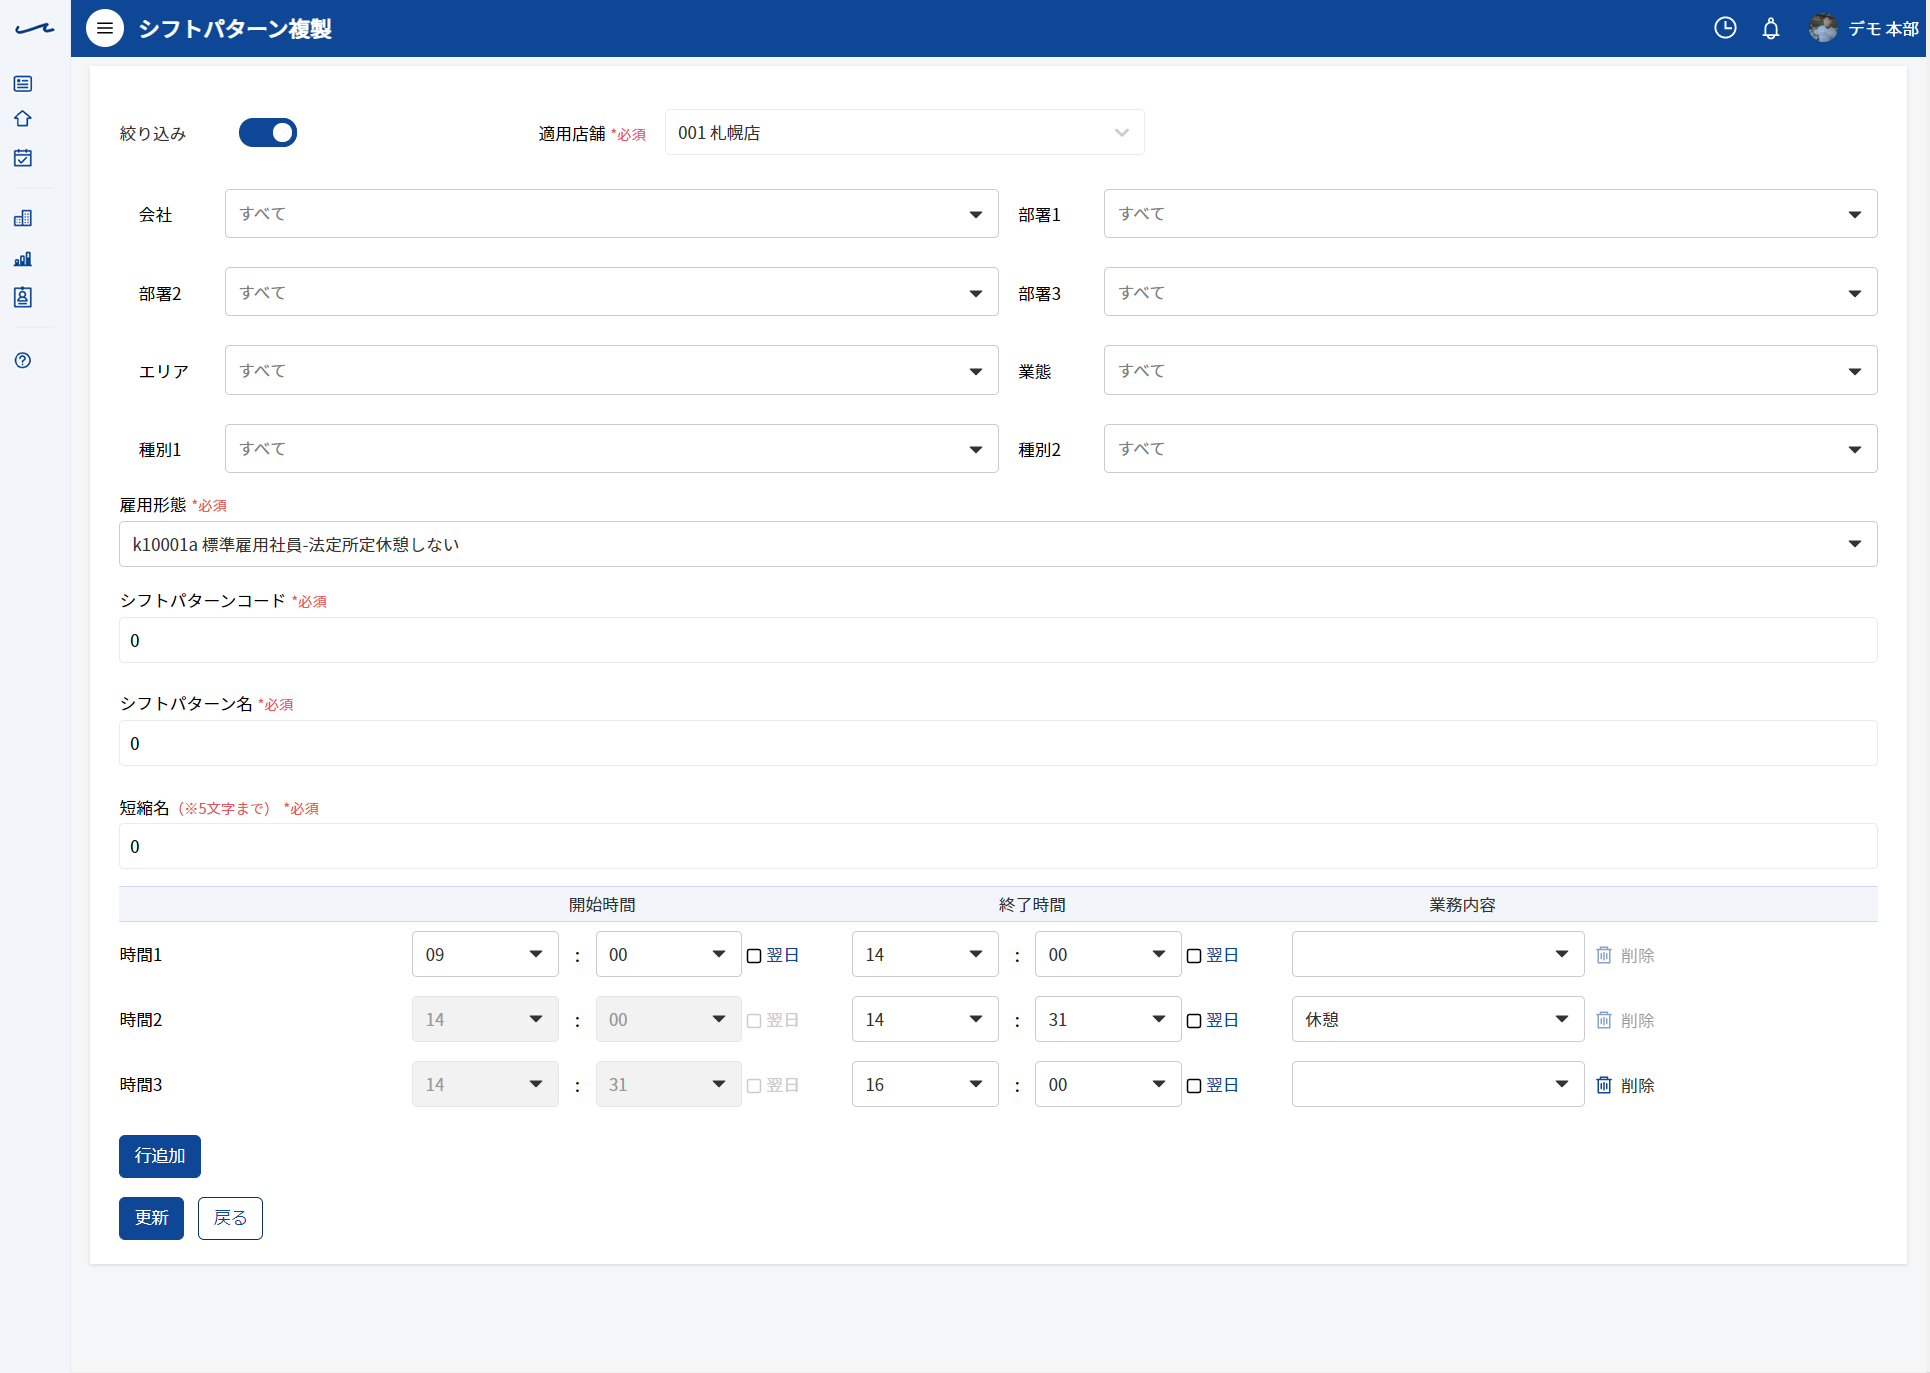Check 翌日 for 時間2 end time
The height and width of the screenshot is (1373, 1930).
point(1194,1021)
